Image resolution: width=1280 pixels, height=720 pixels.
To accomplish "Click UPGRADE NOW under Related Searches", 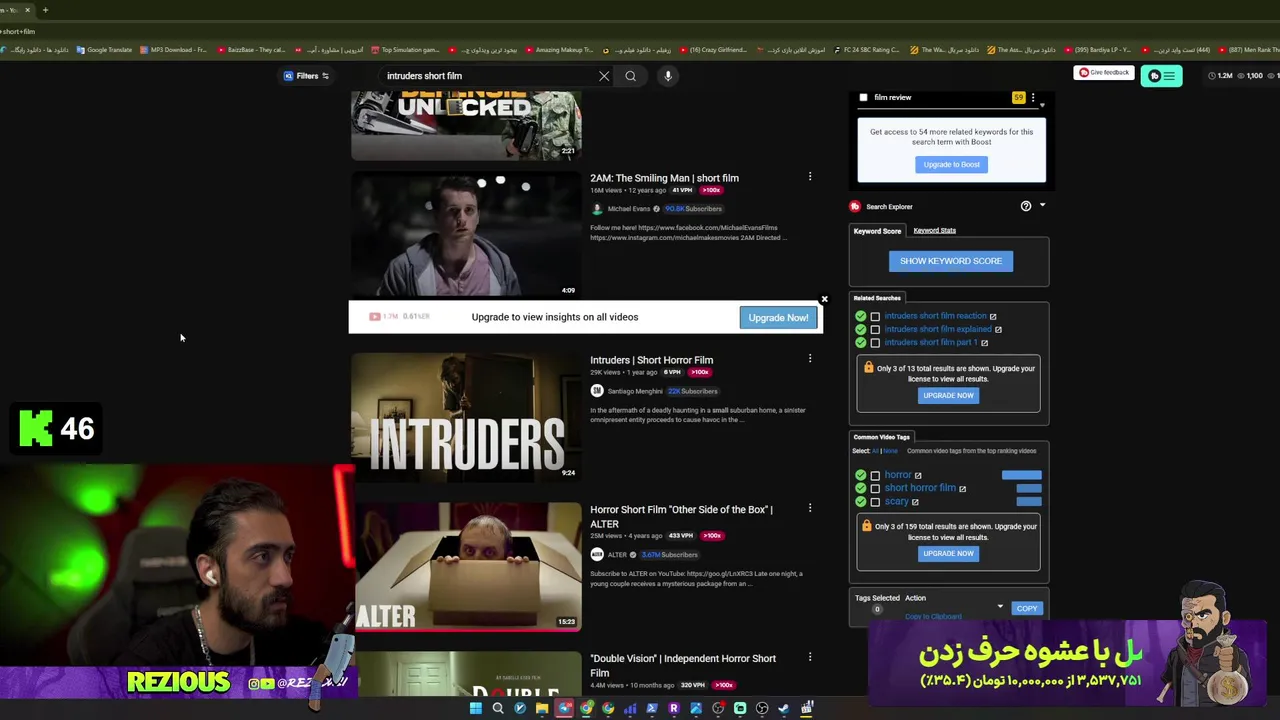I will point(948,395).
